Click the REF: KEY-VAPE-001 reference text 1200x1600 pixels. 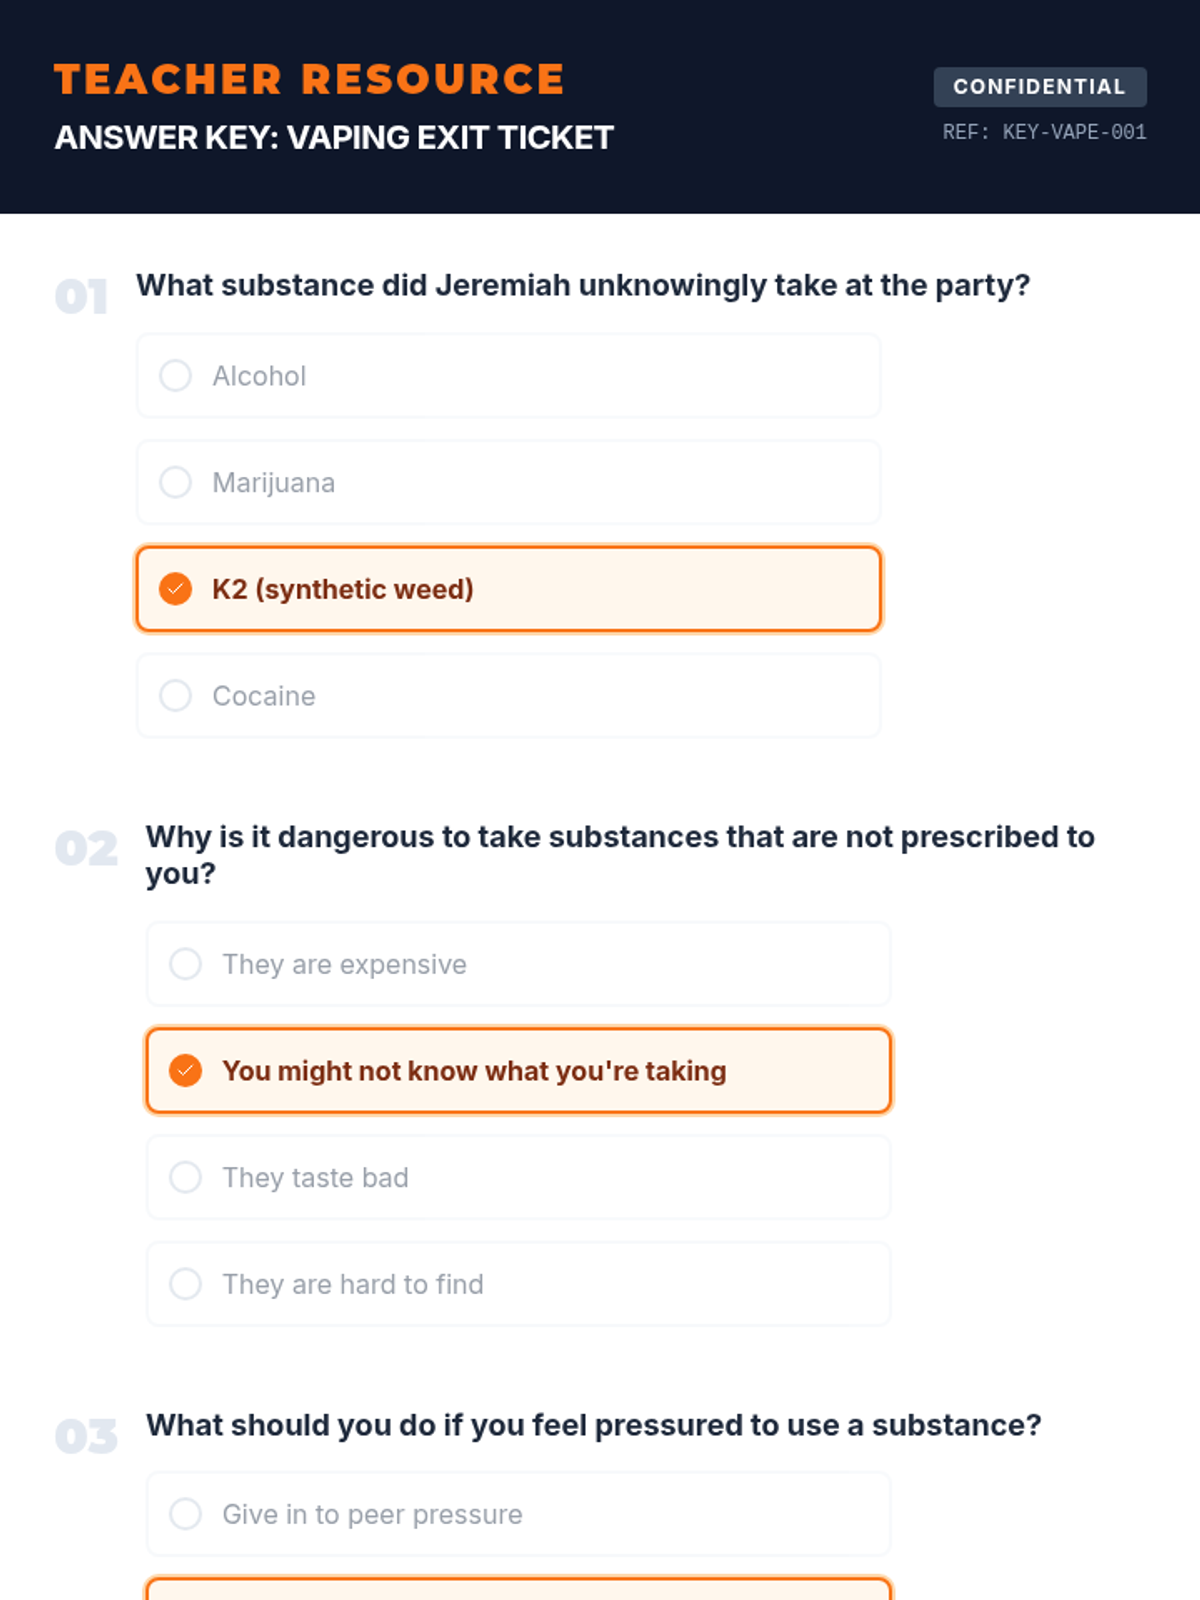(x=1044, y=132)
